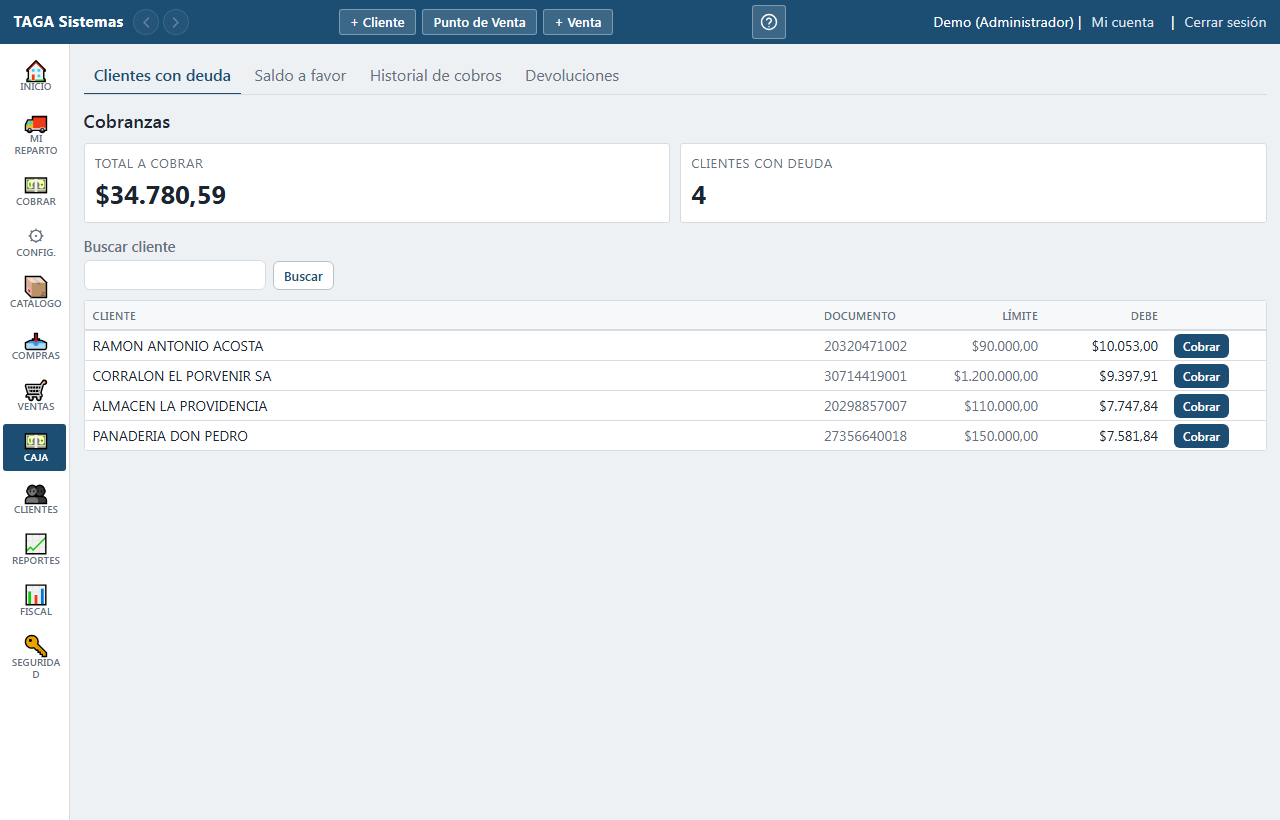The width and height of the screenshot is (1280, 820).
Task: Open the Mi cuenta link
Action: click(x=1122, y=22)
